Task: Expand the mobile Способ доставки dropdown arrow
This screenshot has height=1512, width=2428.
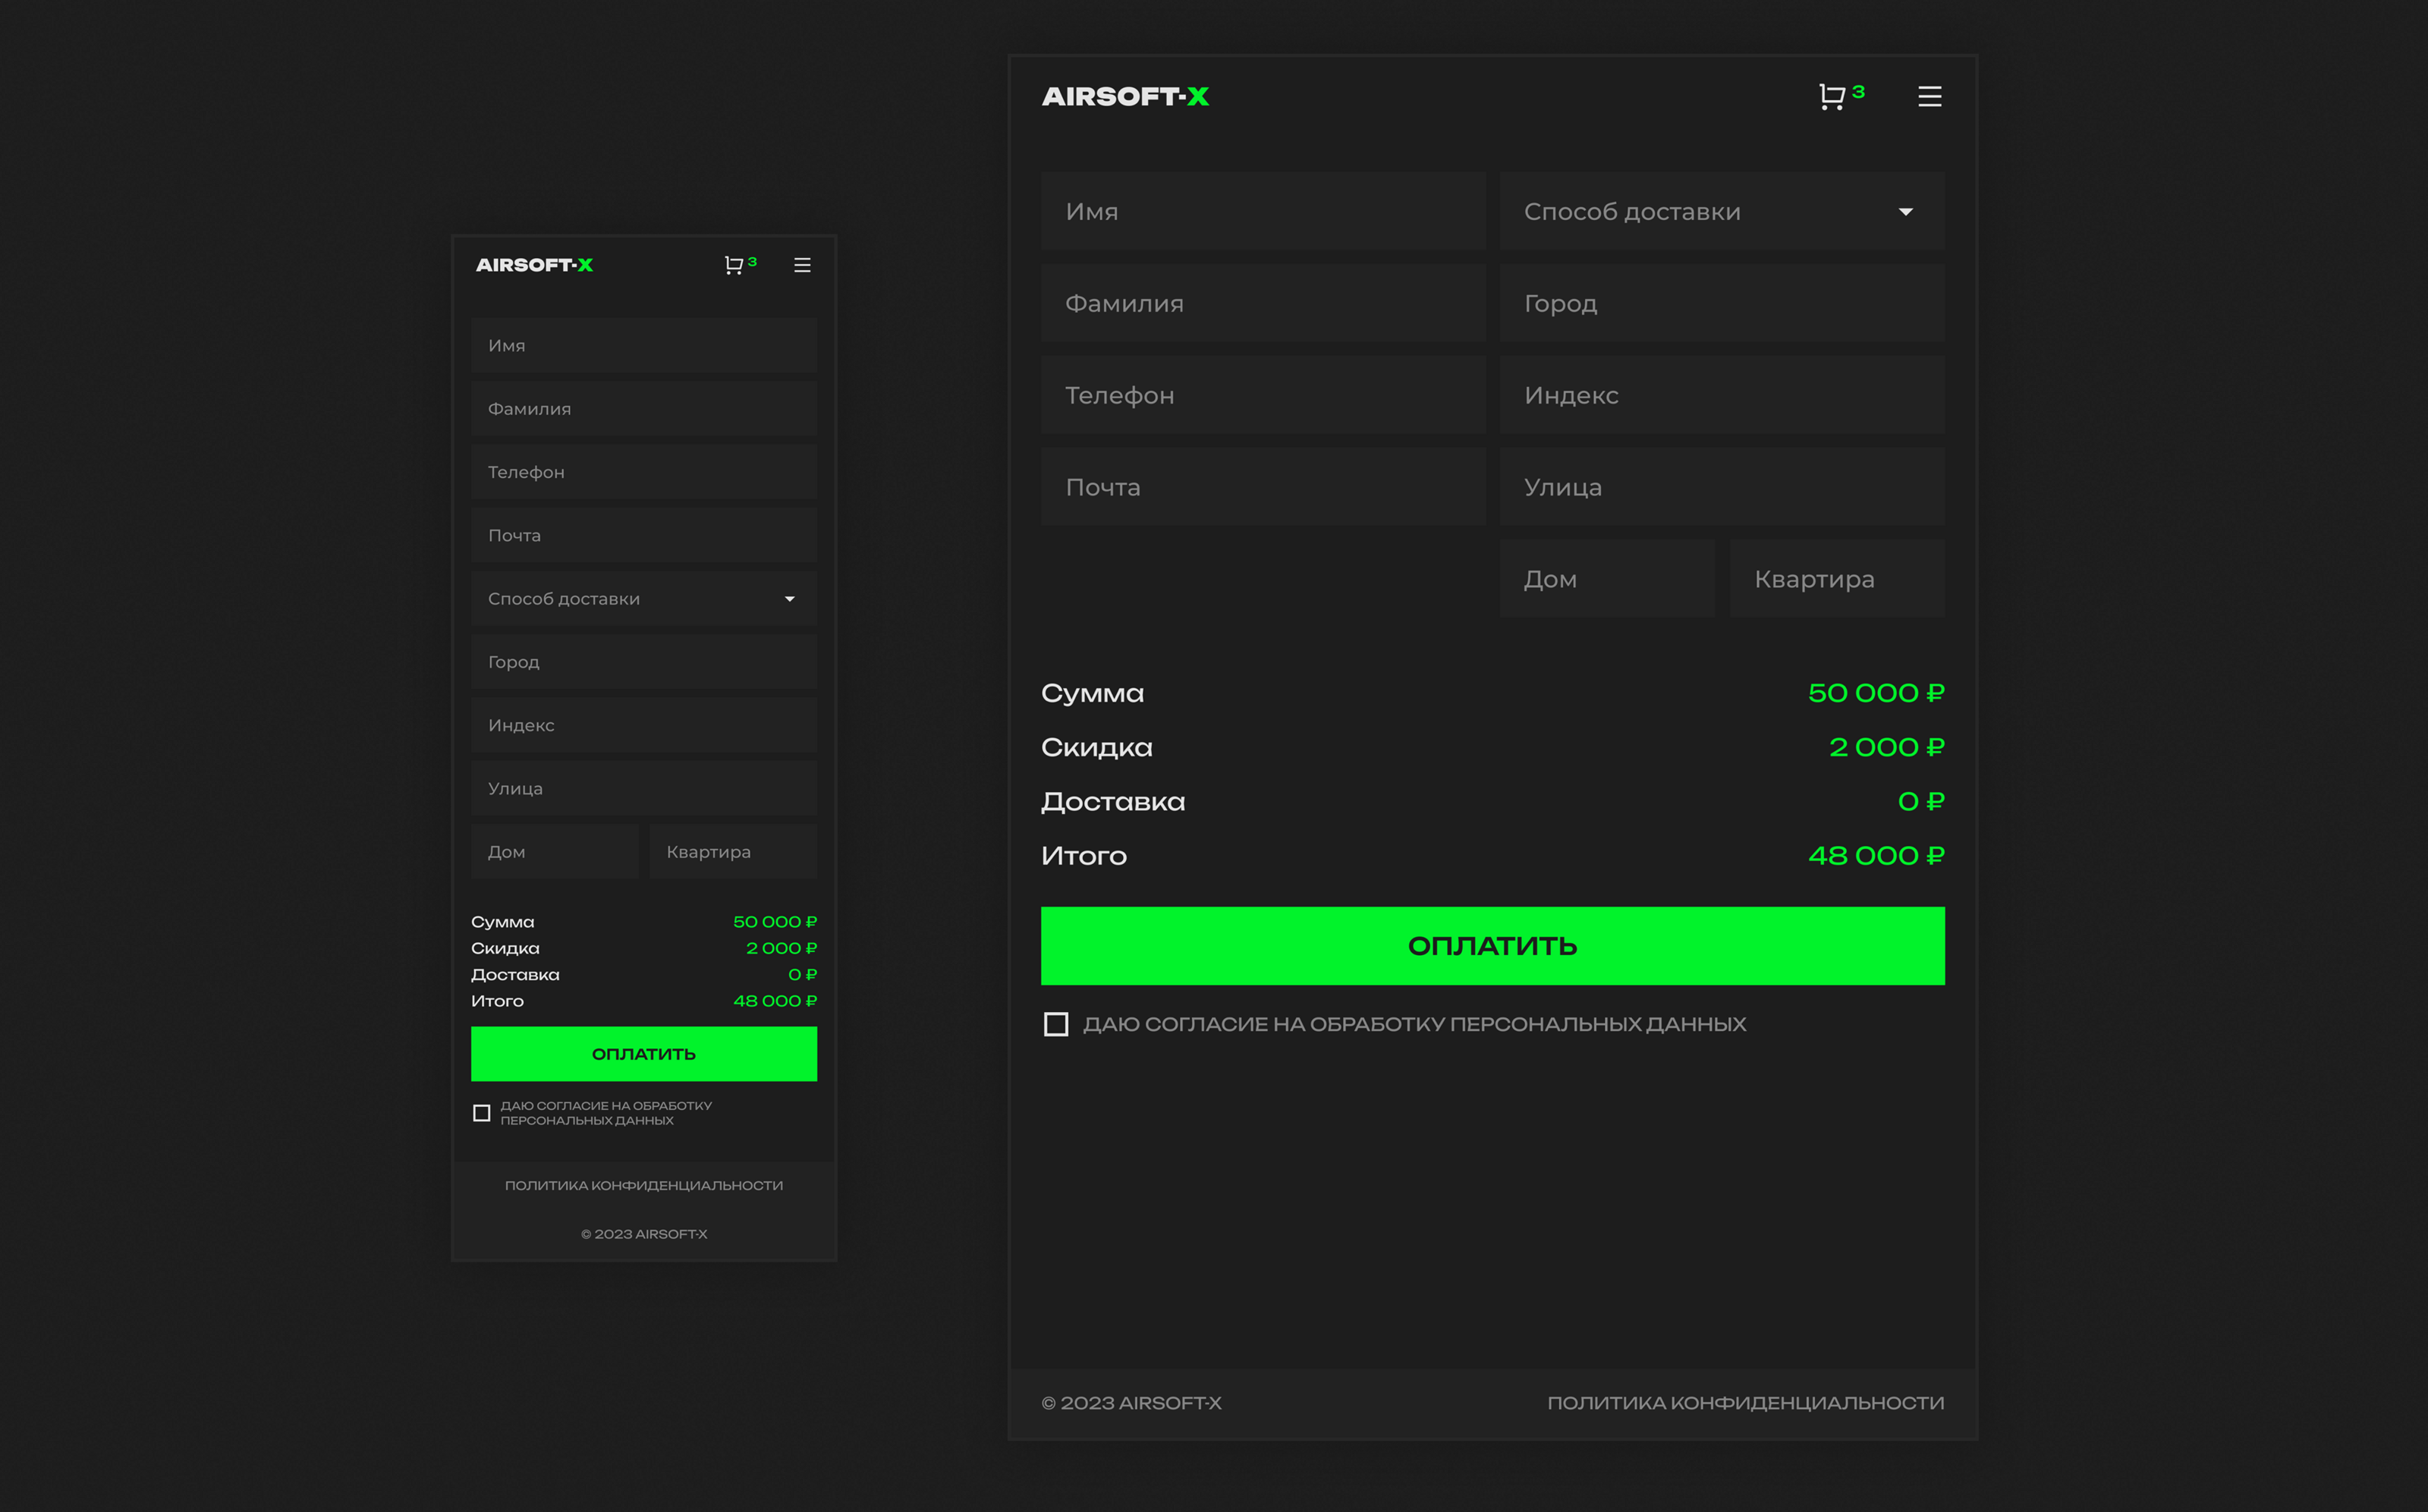Action: 789,599
